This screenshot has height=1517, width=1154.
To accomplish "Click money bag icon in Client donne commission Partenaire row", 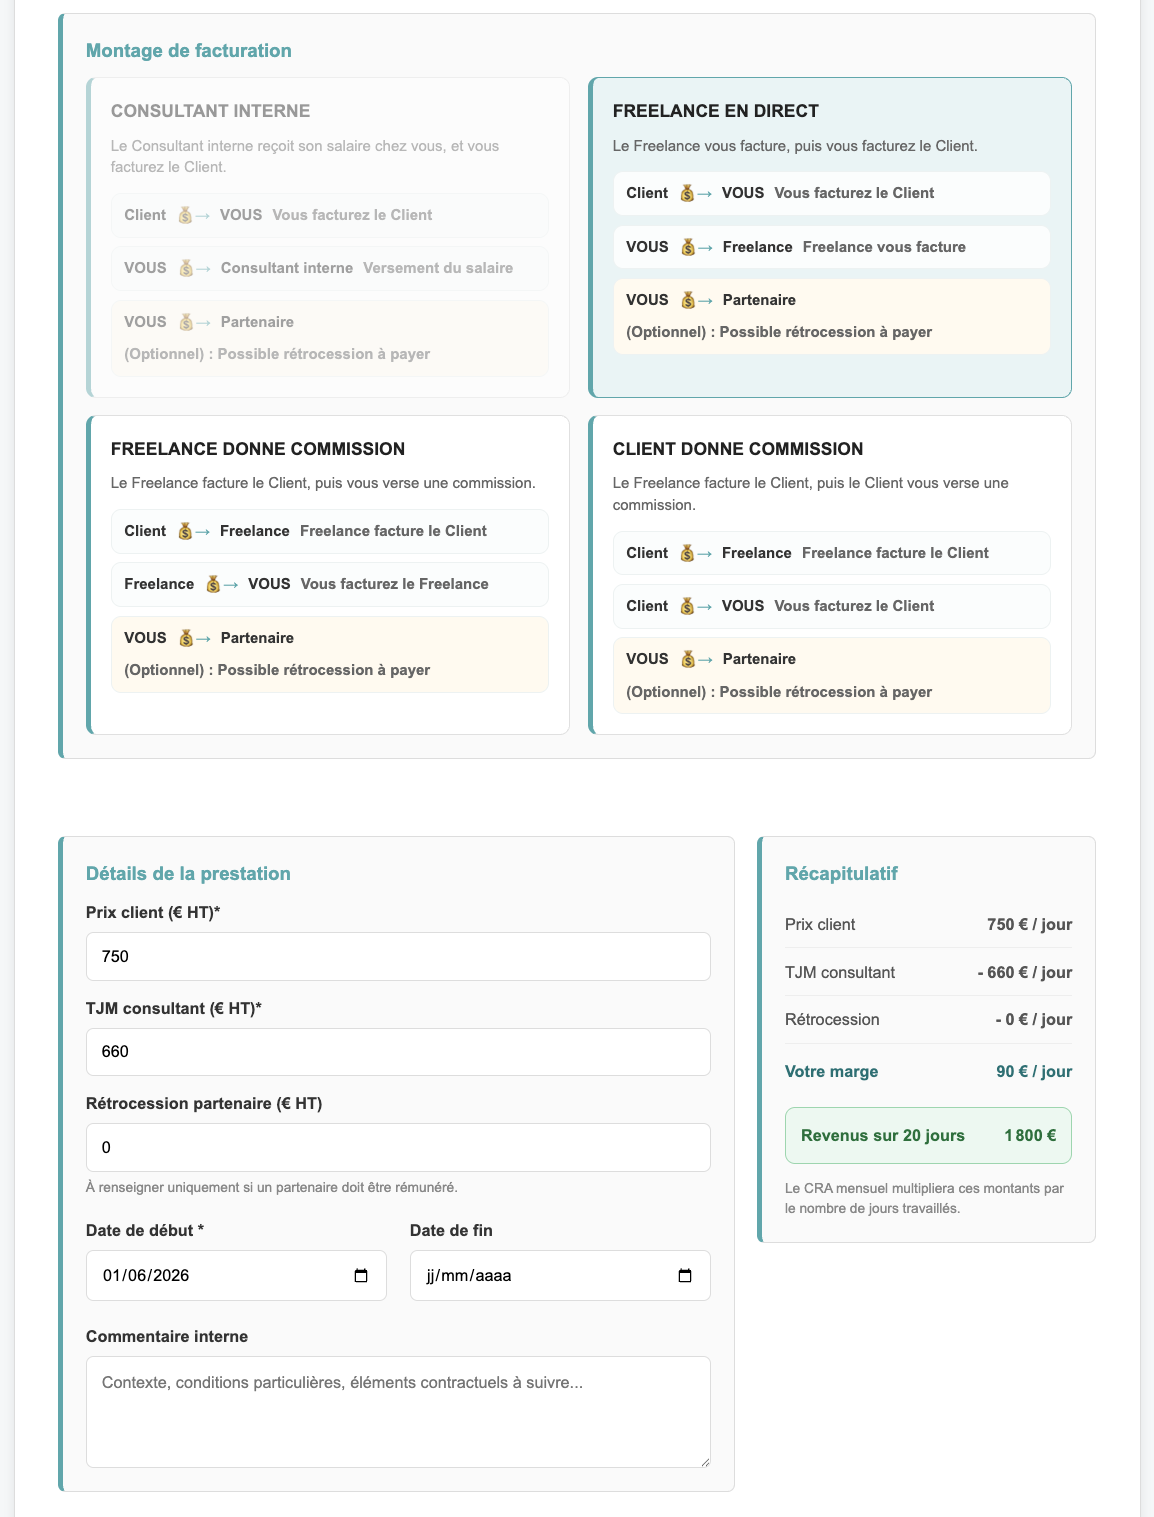I will pyautogui.click(x=687, y=659).
